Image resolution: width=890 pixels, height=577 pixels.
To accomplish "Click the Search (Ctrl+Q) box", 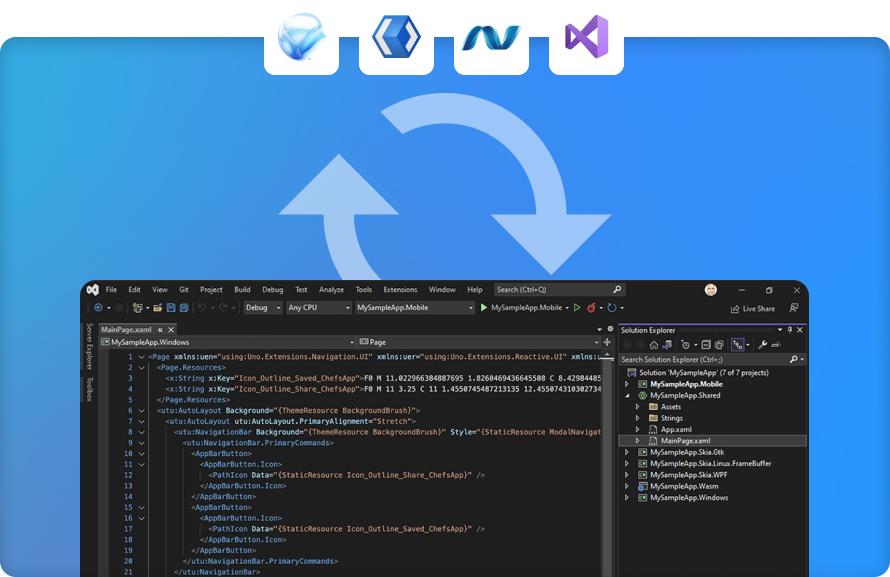I will 559,289.
